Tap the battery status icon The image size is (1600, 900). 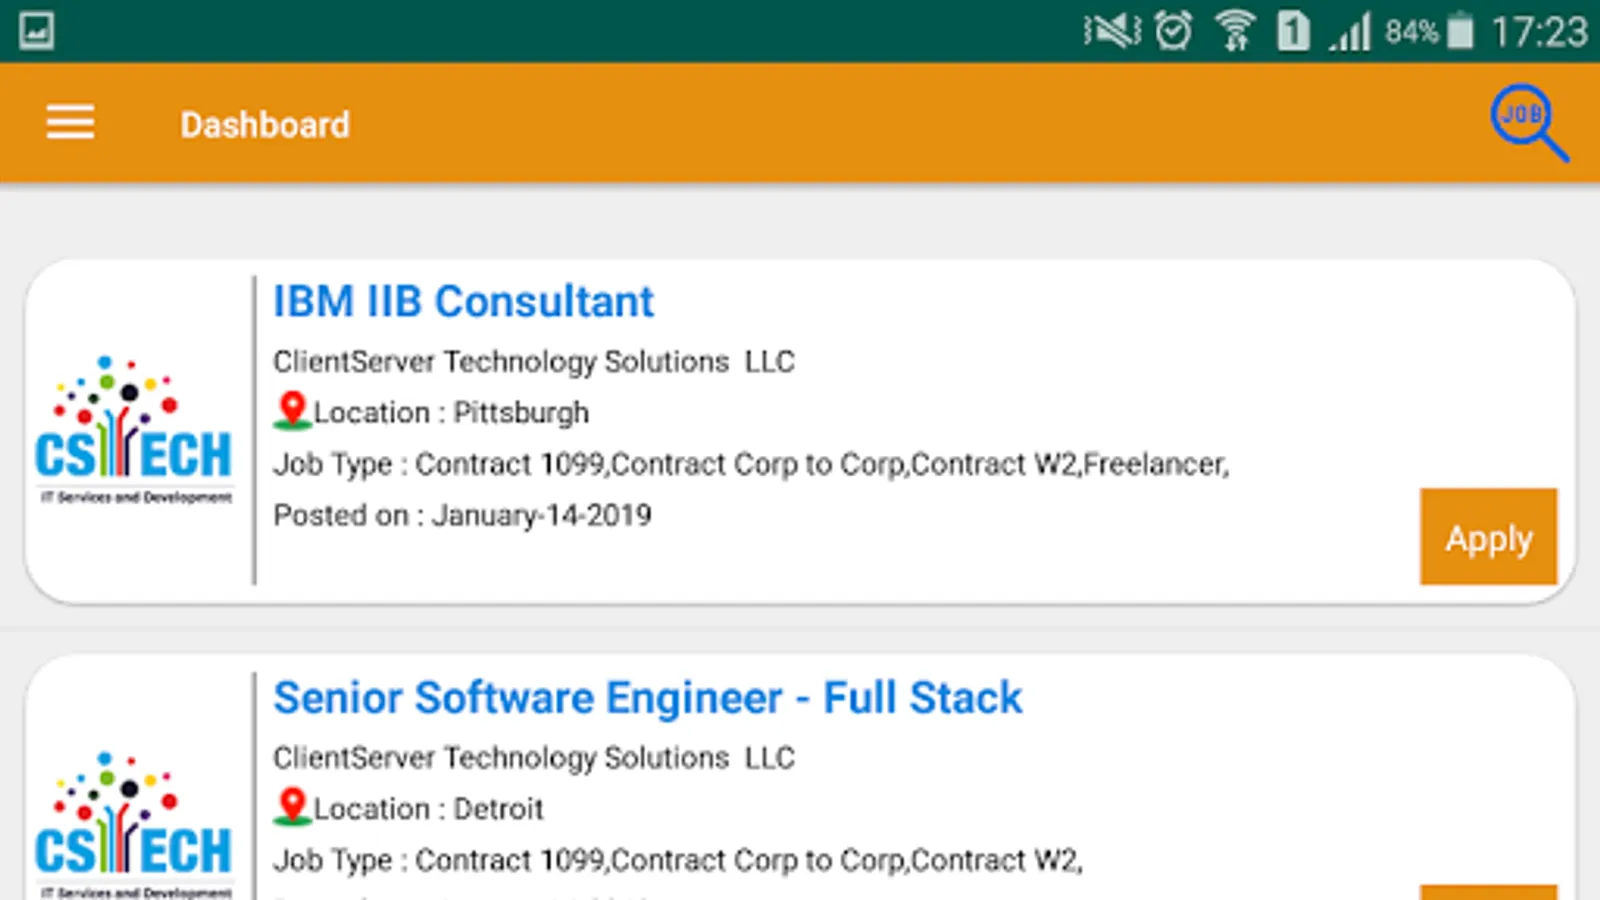click(1460, 30)
